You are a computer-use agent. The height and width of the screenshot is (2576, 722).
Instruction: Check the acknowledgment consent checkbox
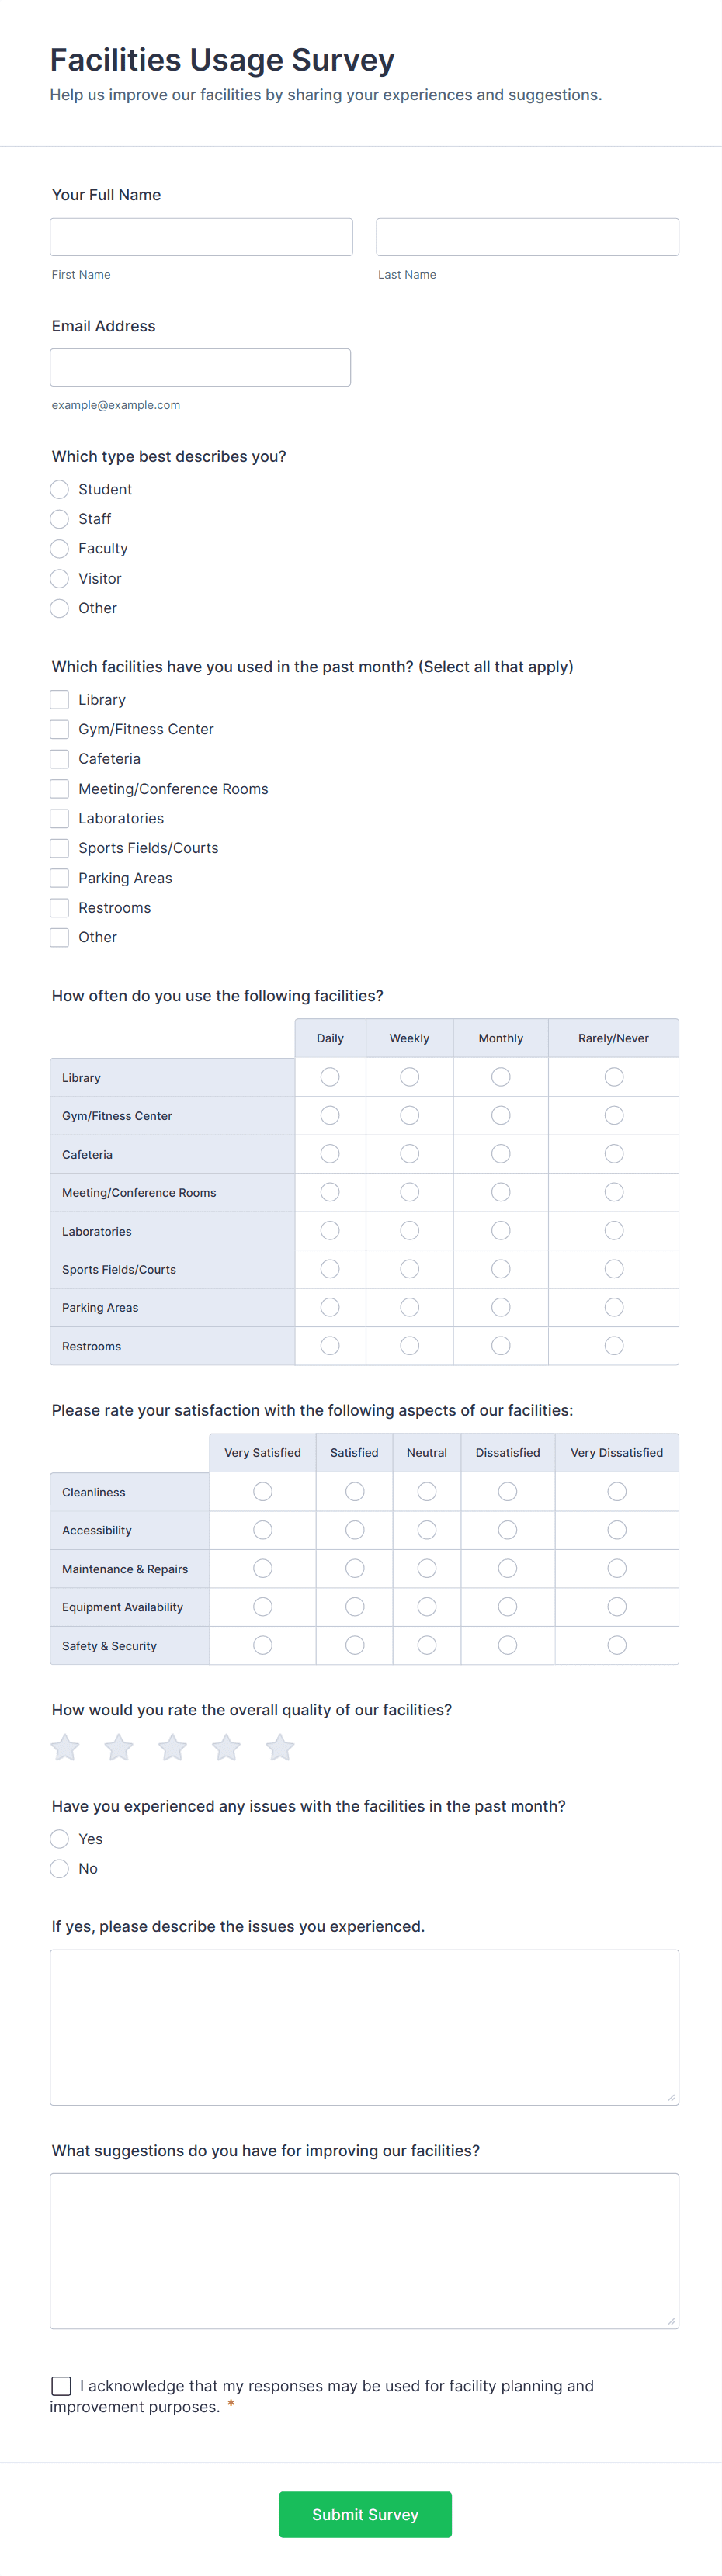tap(61, 2386)
